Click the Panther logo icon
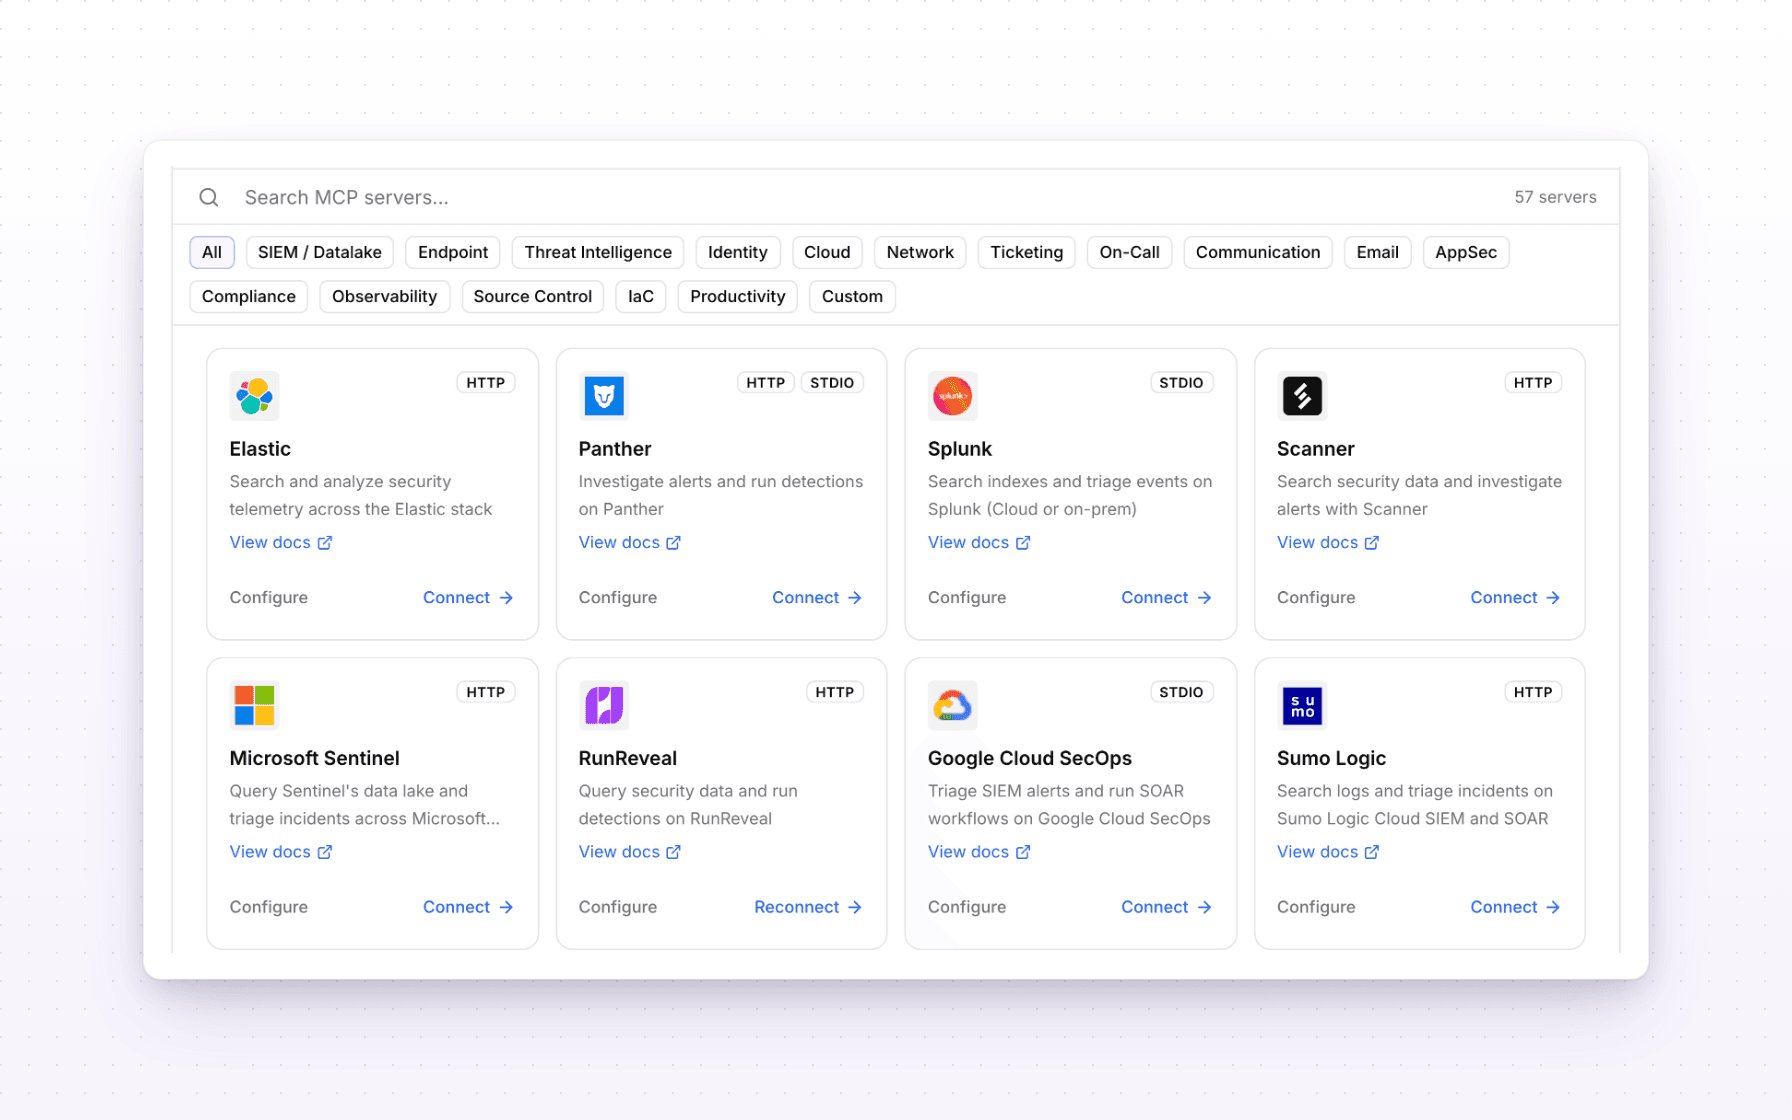The width and height of the screenshot is (1792, 1120). [x=603, y=396]
